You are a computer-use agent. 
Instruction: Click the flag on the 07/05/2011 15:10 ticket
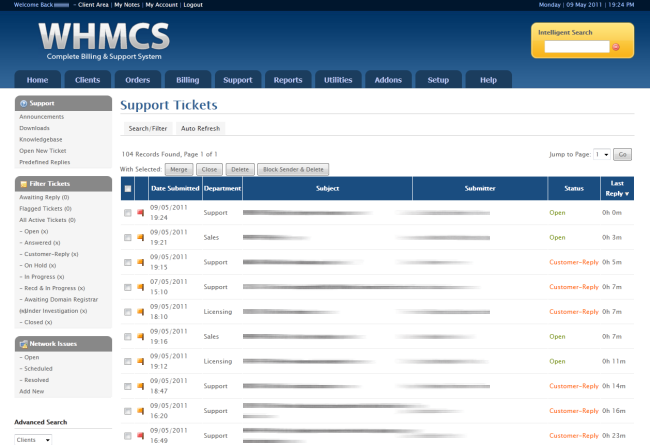coord(141,287)
